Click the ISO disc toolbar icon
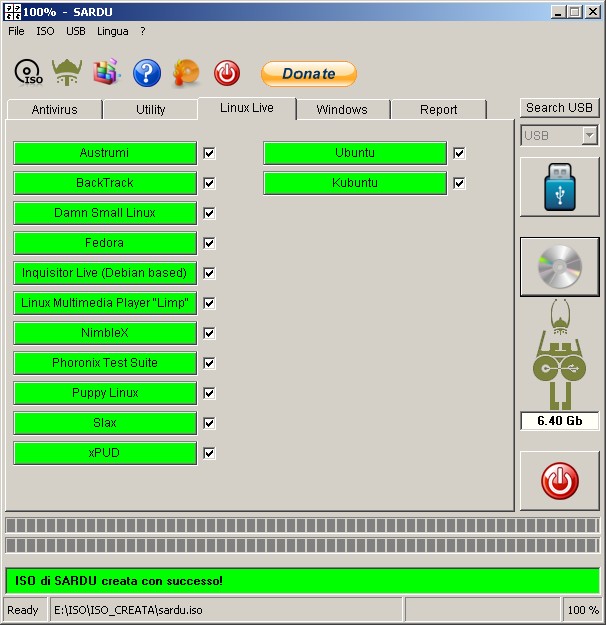606x625 pixels. pos(28,73)
